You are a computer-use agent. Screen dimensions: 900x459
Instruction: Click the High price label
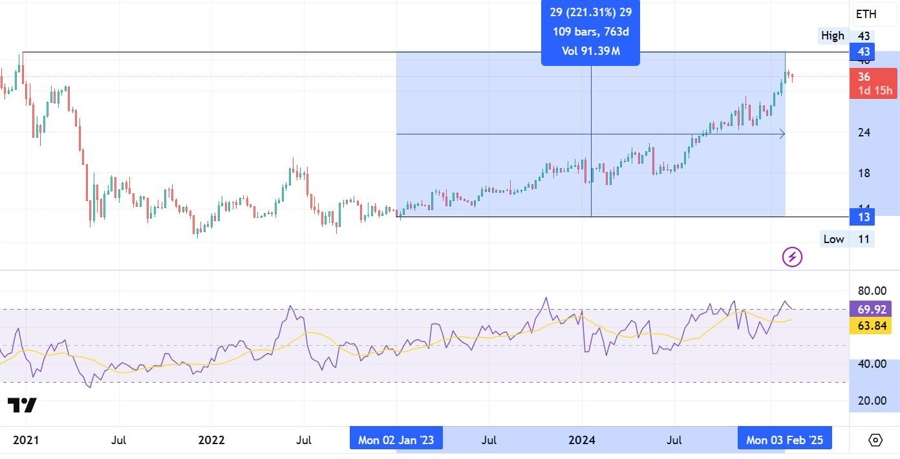pos(832,36)
